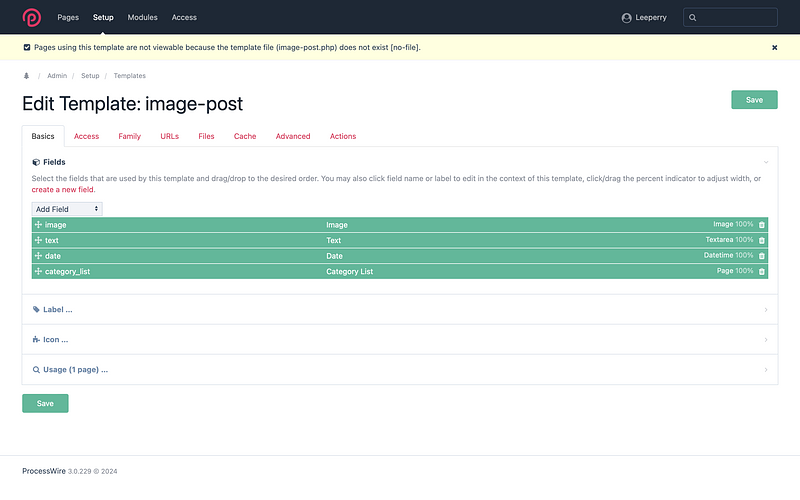Click the Category List field label
The height and width of the screenshot is (500, 800).
click(x=349, y=271)
